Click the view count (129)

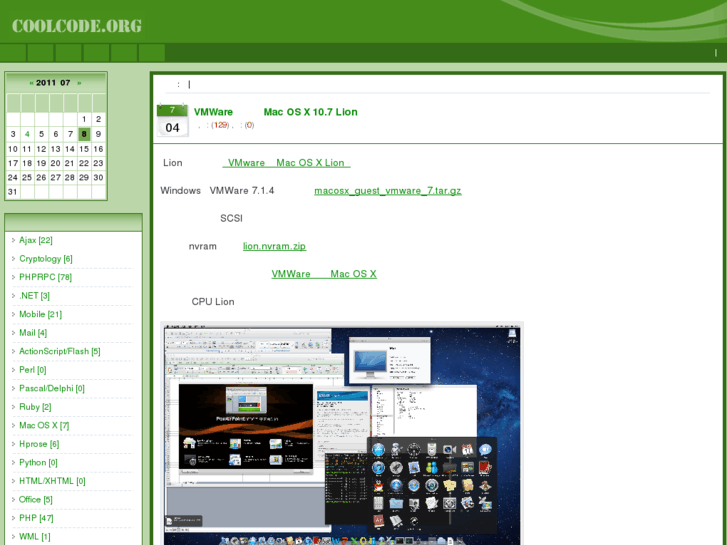(220, 125)
